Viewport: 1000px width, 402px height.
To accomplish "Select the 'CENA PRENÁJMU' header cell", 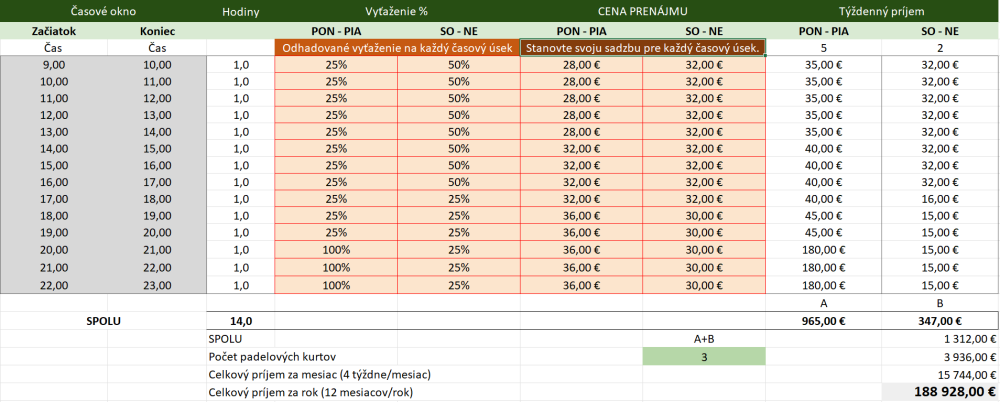I will coord(642,11).
